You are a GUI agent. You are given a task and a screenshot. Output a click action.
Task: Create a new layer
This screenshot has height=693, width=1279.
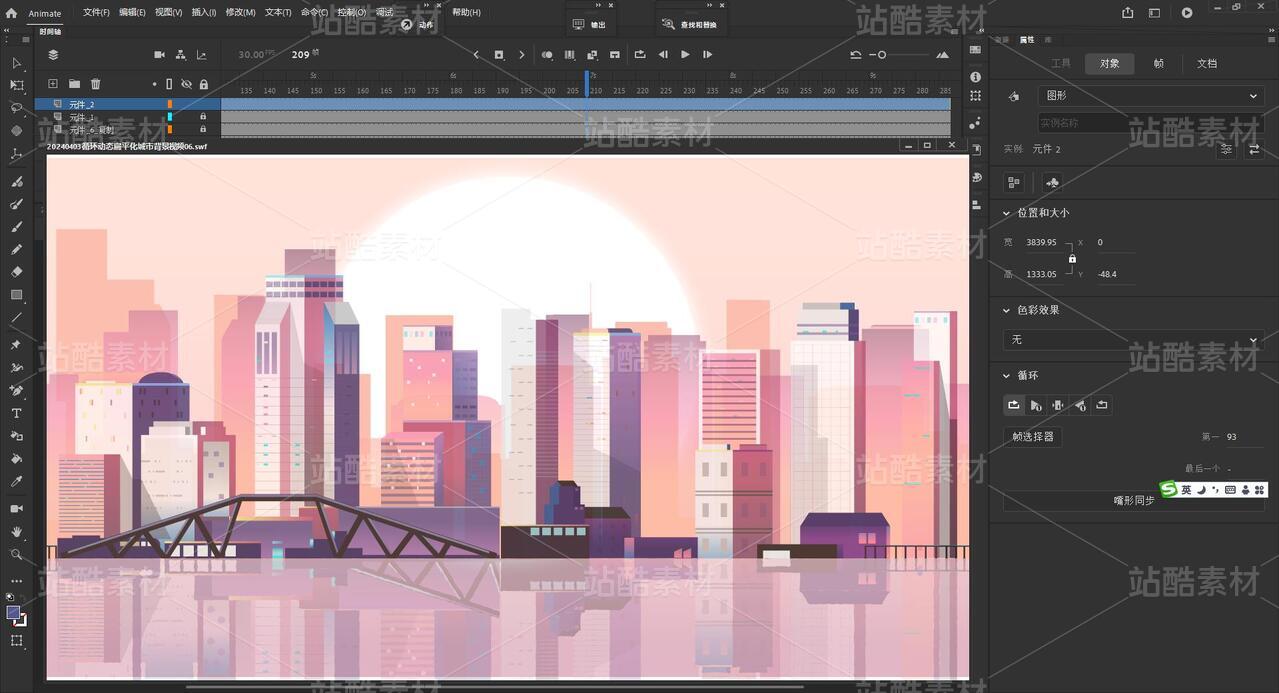coord(53,84)
